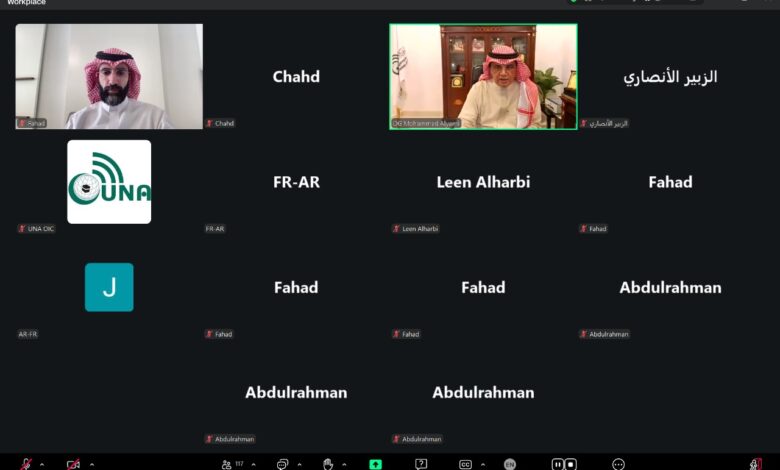Stop the recording

coord(571,465)
